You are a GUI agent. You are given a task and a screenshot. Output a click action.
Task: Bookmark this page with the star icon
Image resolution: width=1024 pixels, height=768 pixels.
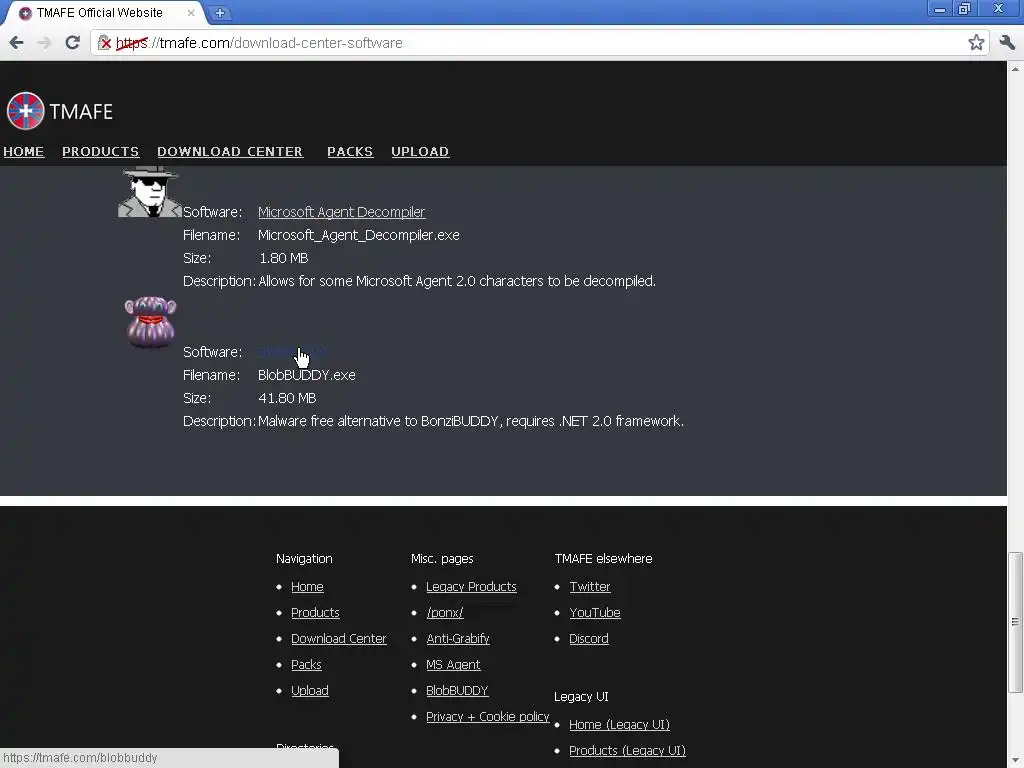(976, 43)
